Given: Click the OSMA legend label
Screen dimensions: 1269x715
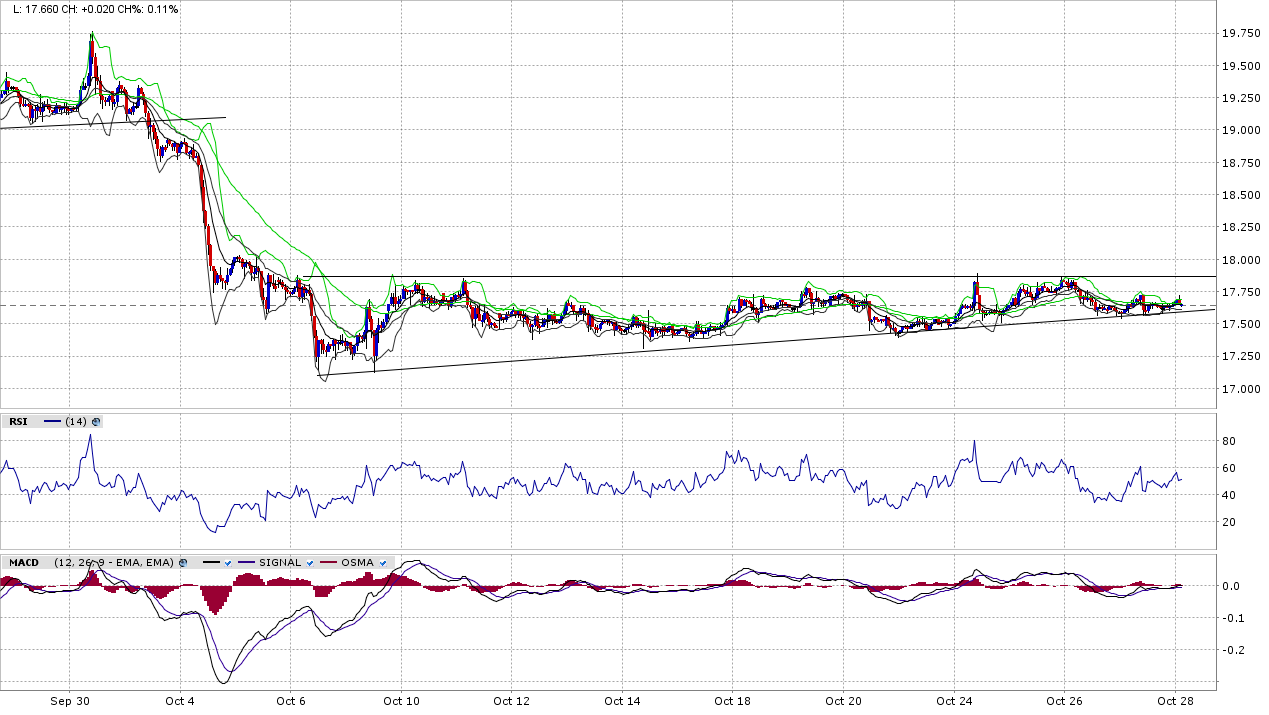Looking at the screenshot, I should click(358, 563).
